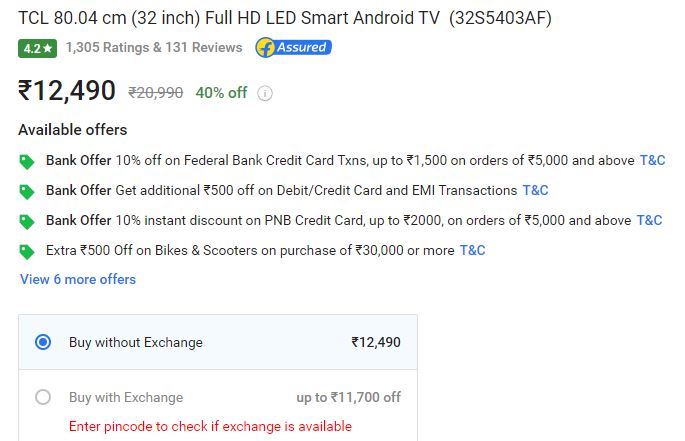
Task: Open T&C for PNB Credit Card offer
Action: pyautogui.click(x=650, y=220)
